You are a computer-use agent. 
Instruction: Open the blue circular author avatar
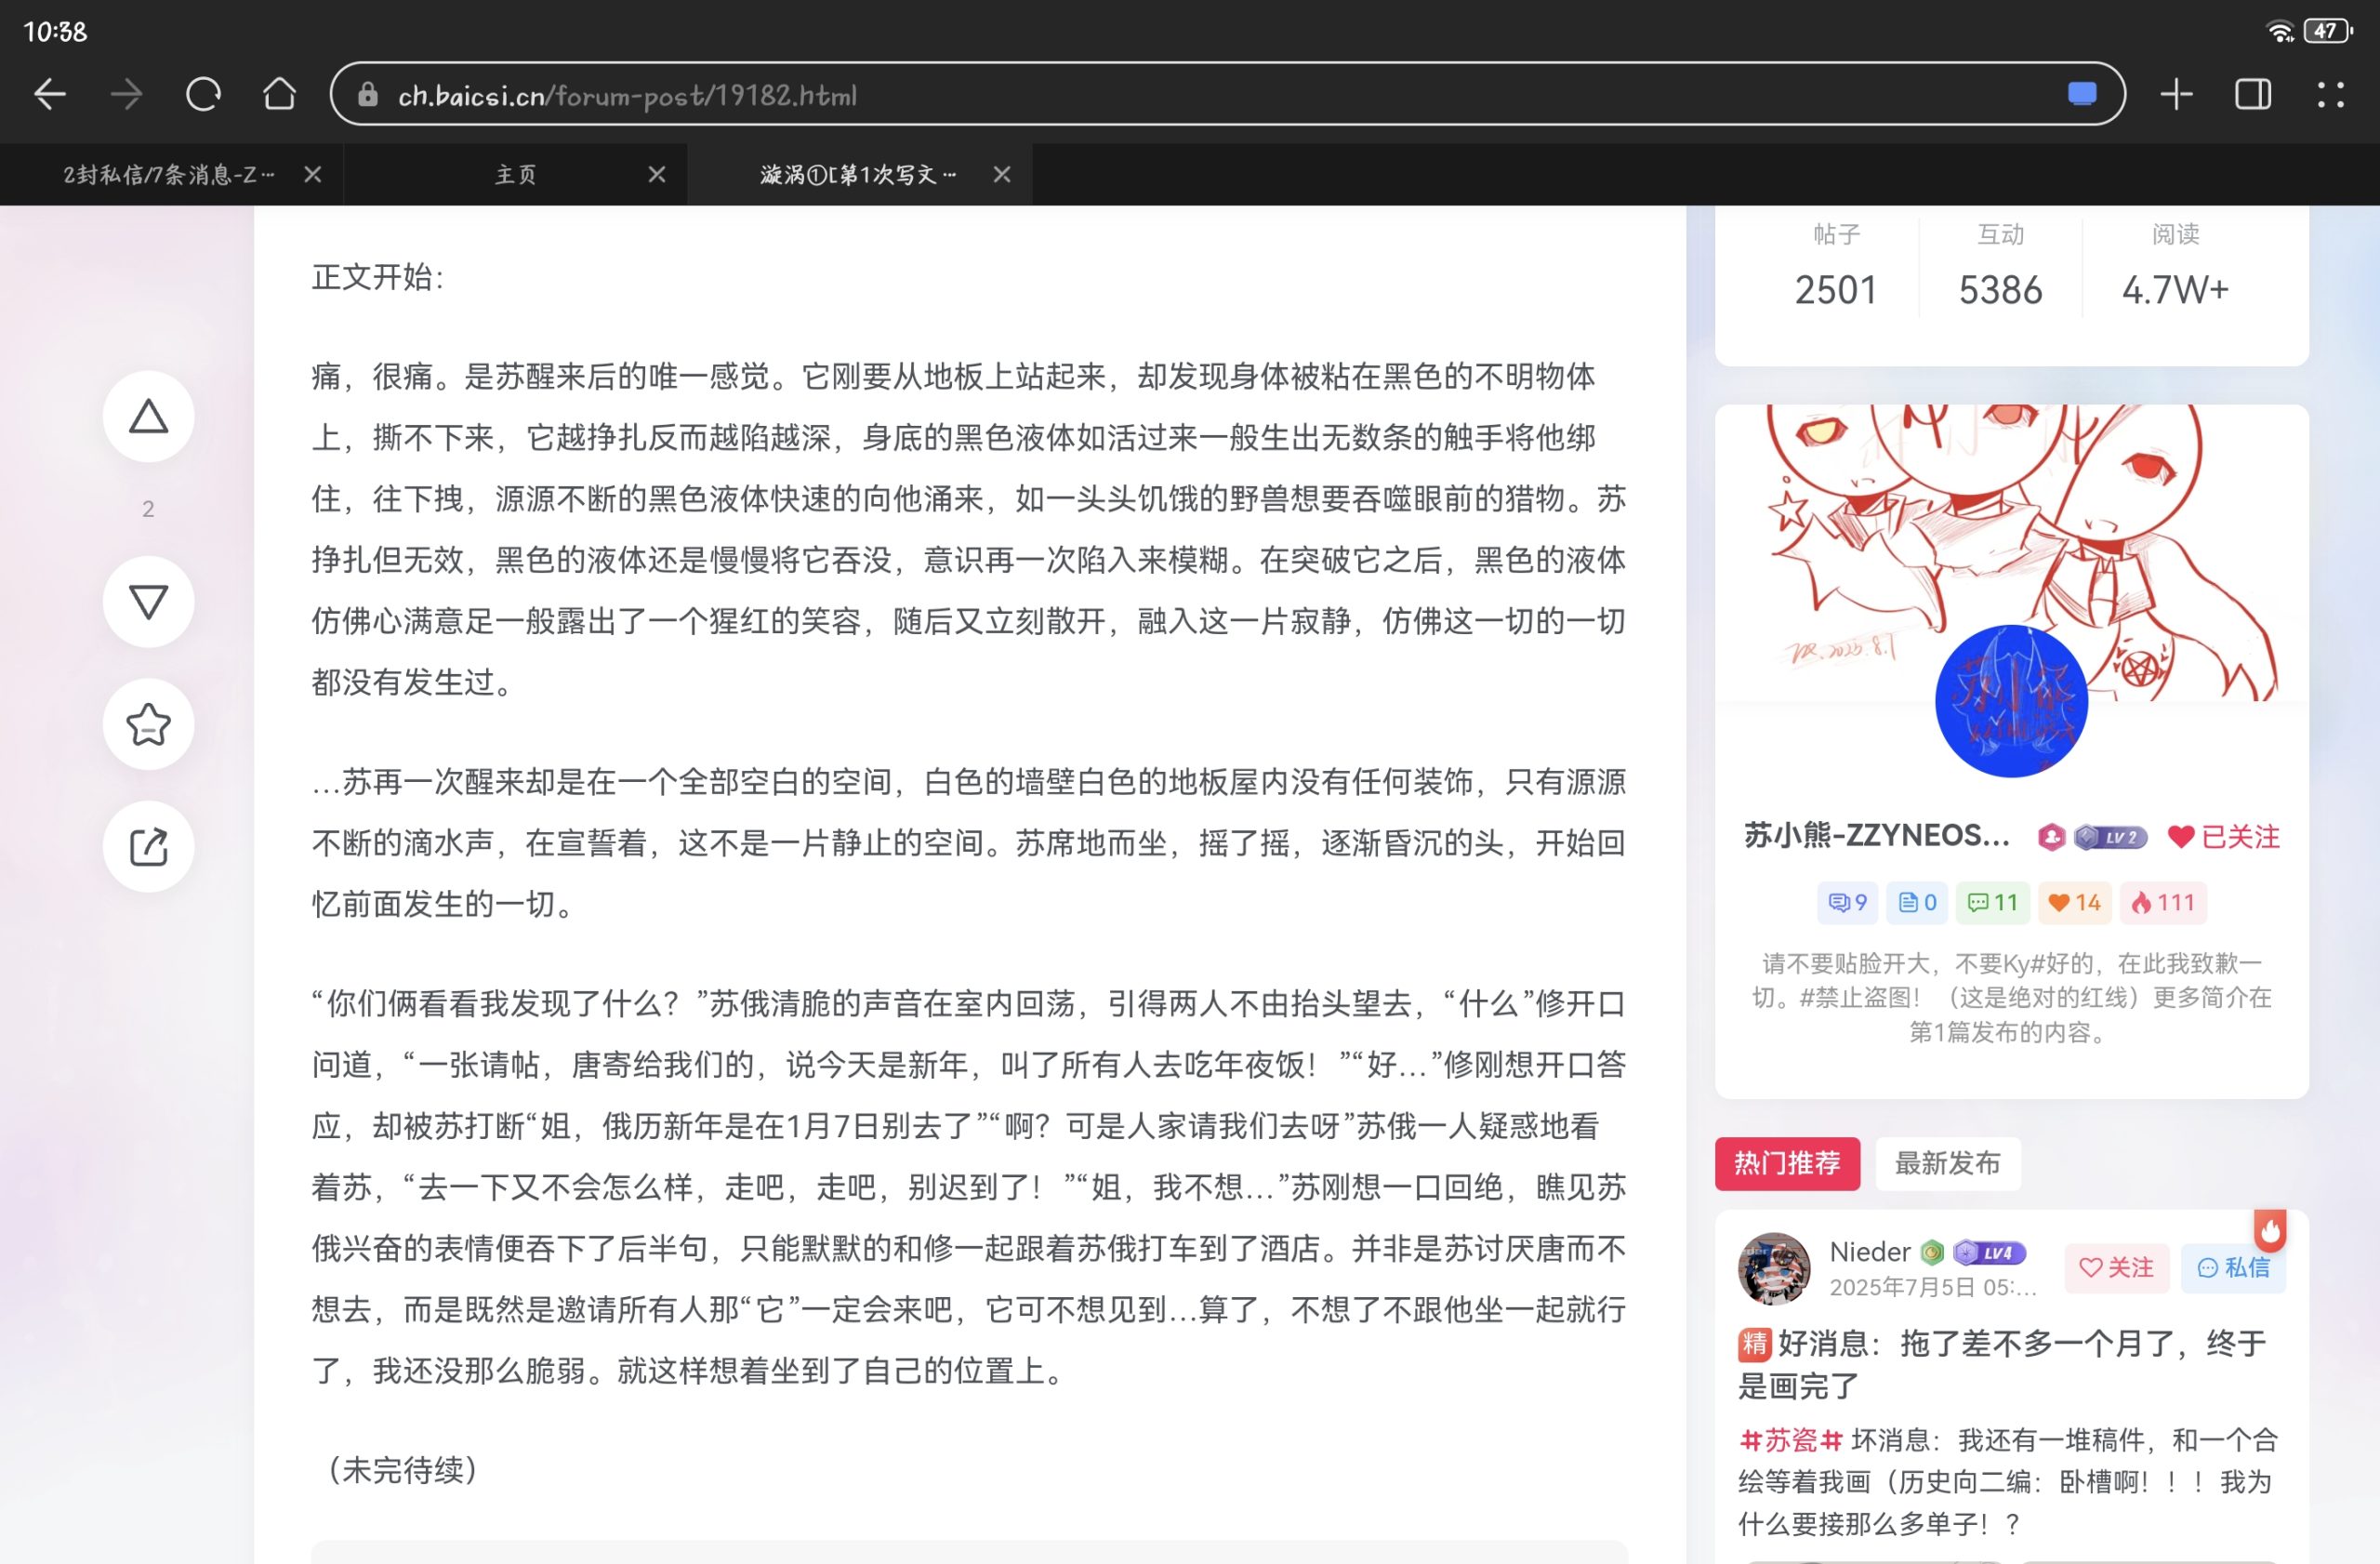coord(2012,701)
